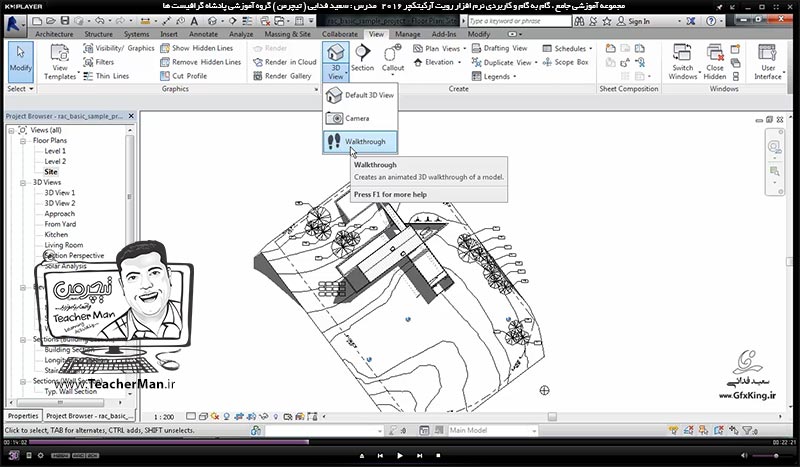Open the Revit application menu R button

(14, 23)
